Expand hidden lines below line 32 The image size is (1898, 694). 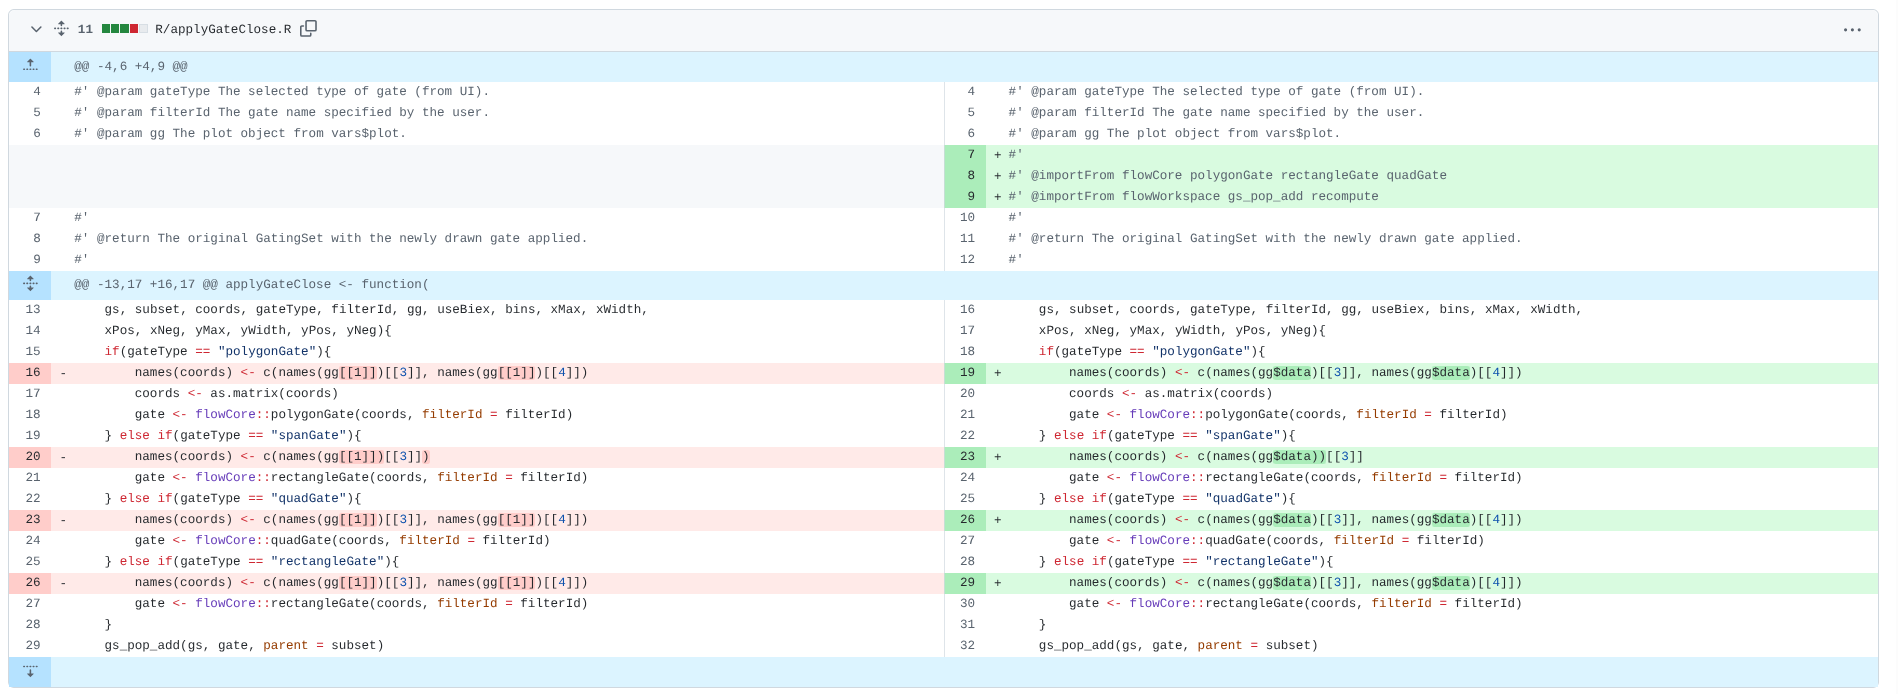[x=30, y=671]
